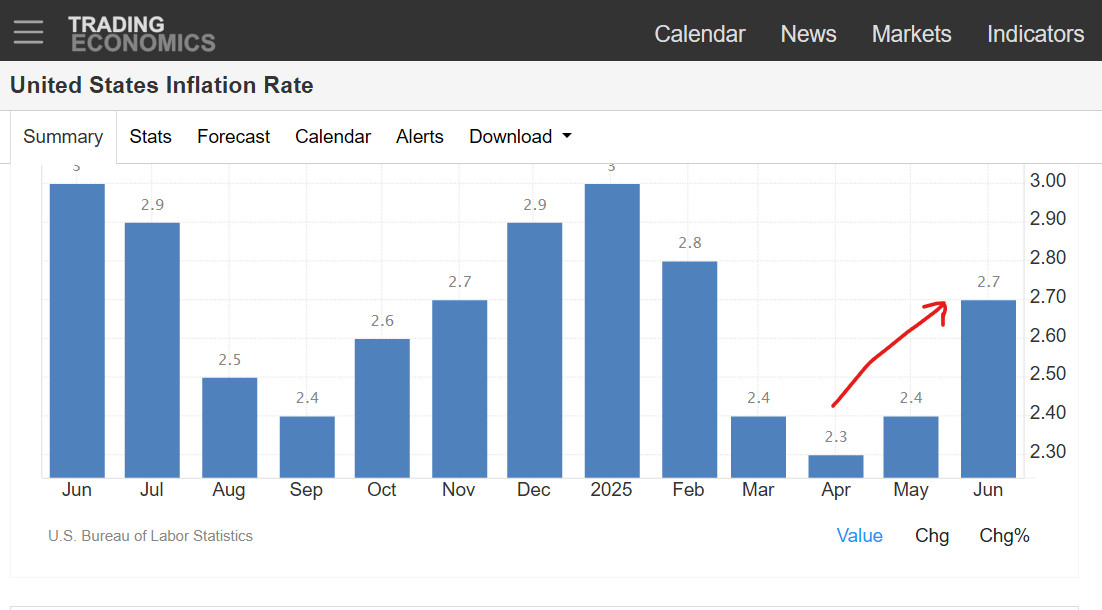Switch chart to Chg% mode
Screen dimensions: 1102x610
tap(1004, 536)
